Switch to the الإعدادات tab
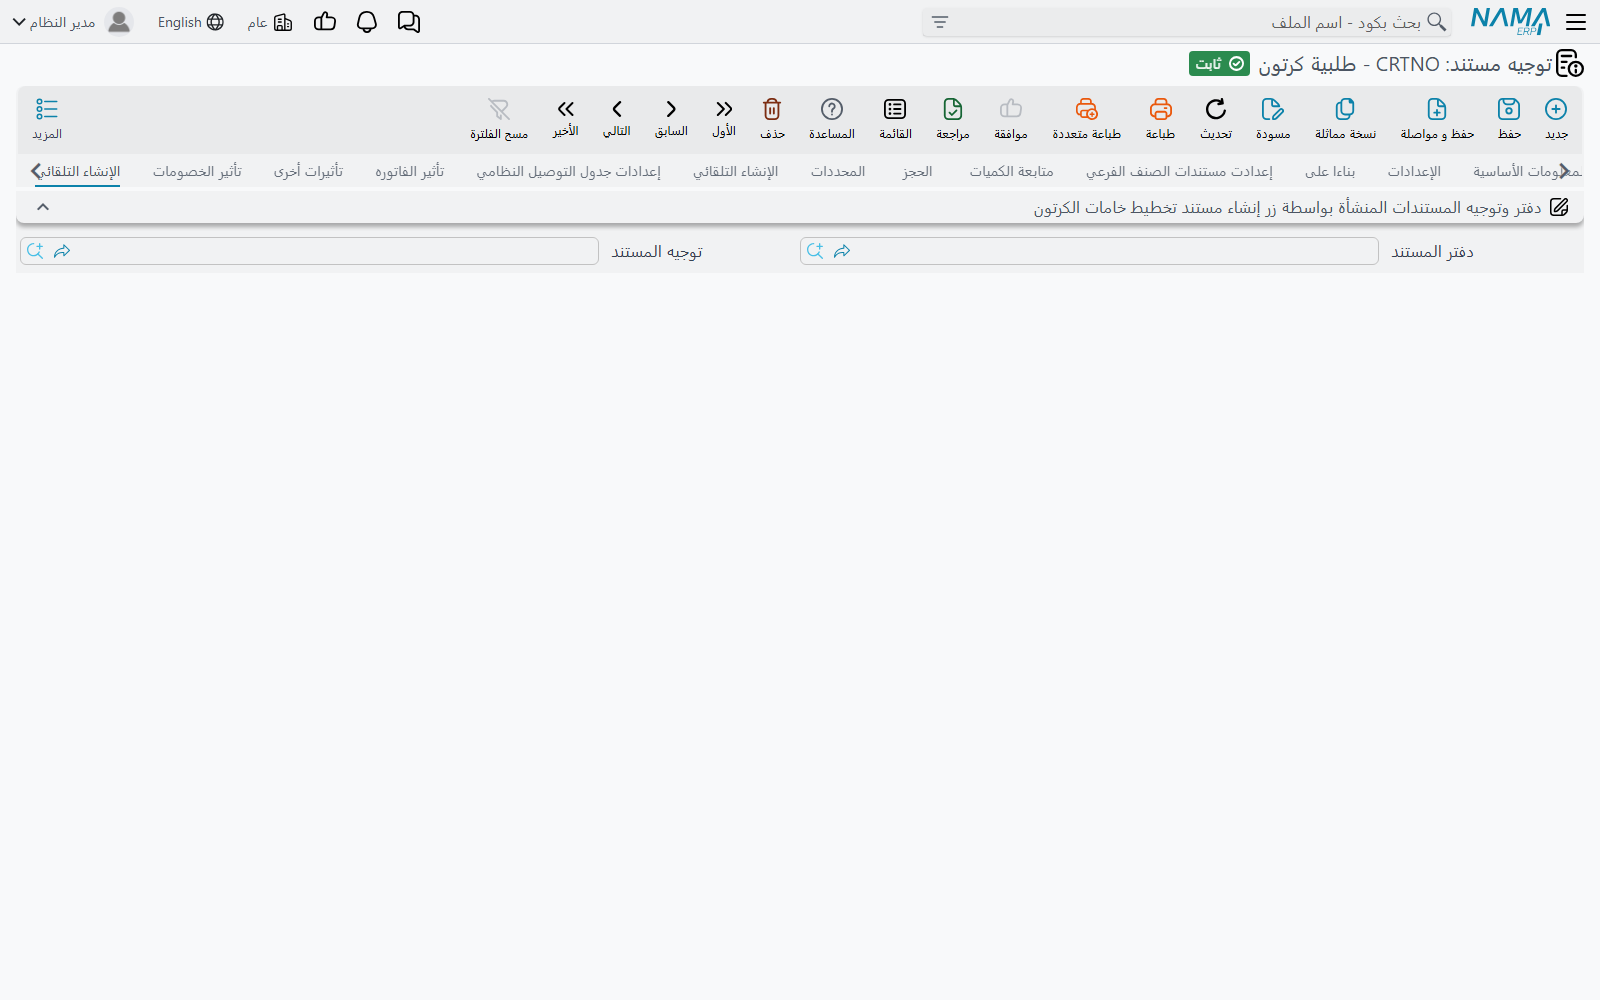Viewport: 1600px width, 1000px height. point(1414,172)
